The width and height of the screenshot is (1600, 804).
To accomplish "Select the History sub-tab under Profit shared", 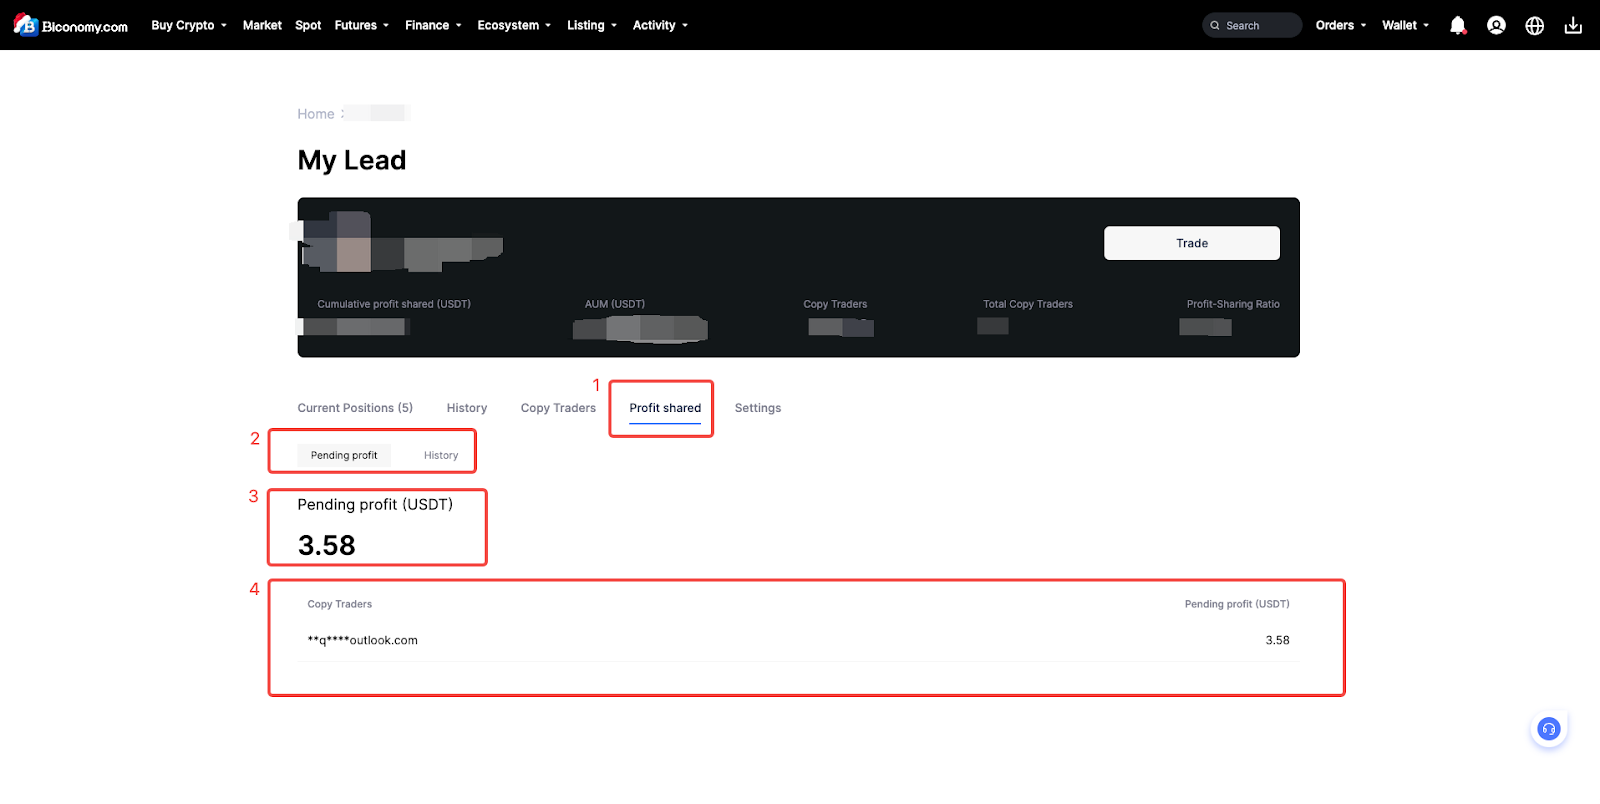I will pos(441,455).
